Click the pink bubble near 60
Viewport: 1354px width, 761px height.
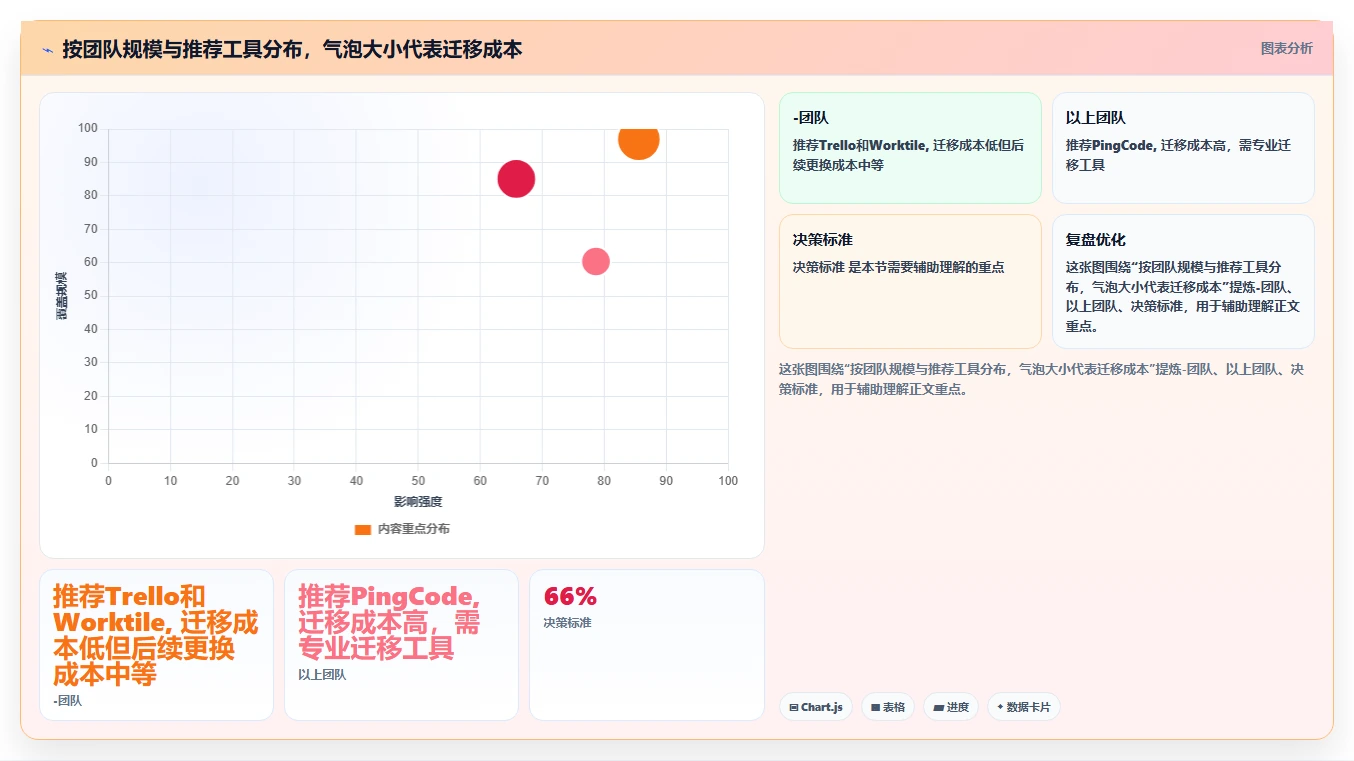(596, 261)
